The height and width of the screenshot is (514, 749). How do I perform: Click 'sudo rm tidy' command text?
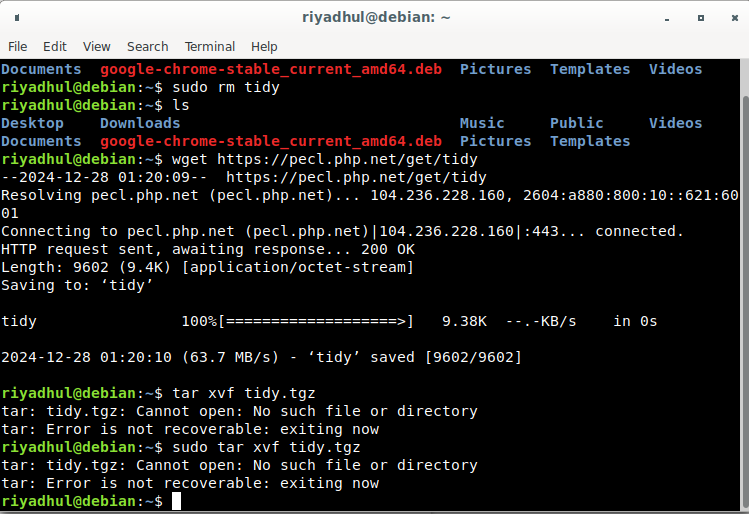click(226, 87)
